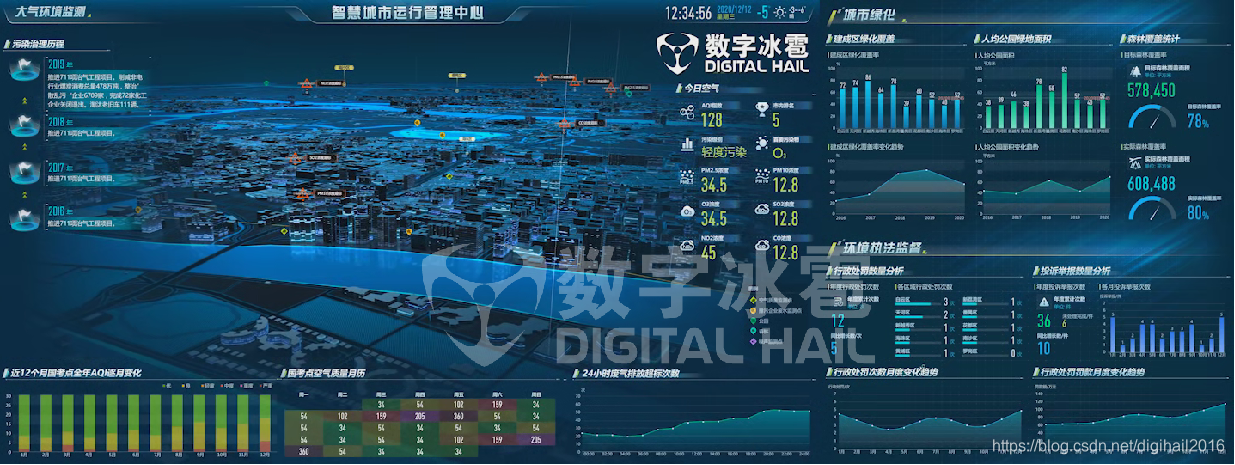Screen dimensions: 1235x465
Task: Click the tree icon beside 目标森林覆盖面积
Action: (x=1135, y=72)
